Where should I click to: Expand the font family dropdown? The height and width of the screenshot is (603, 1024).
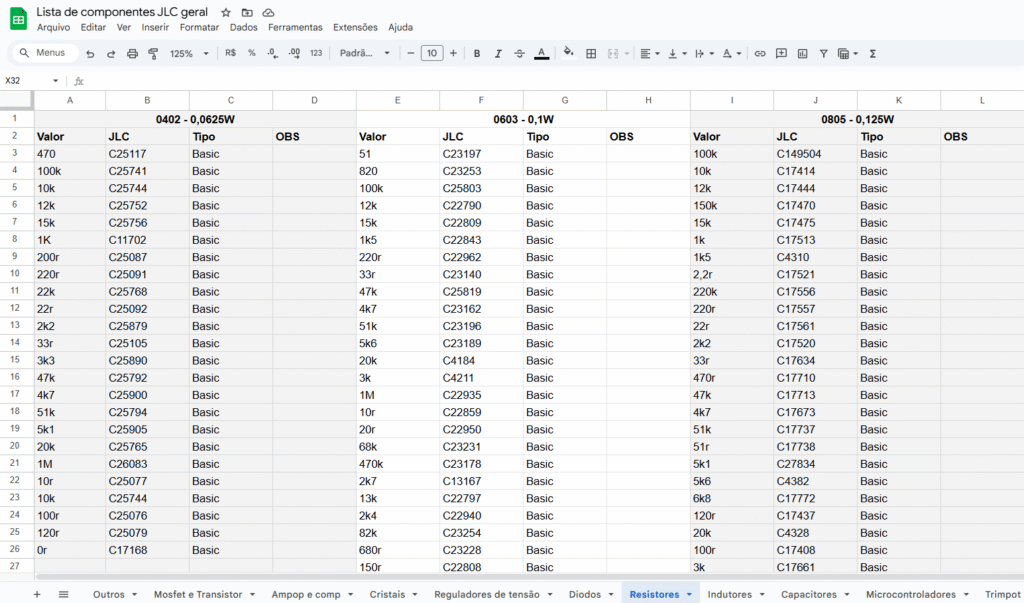coord(365,54)
